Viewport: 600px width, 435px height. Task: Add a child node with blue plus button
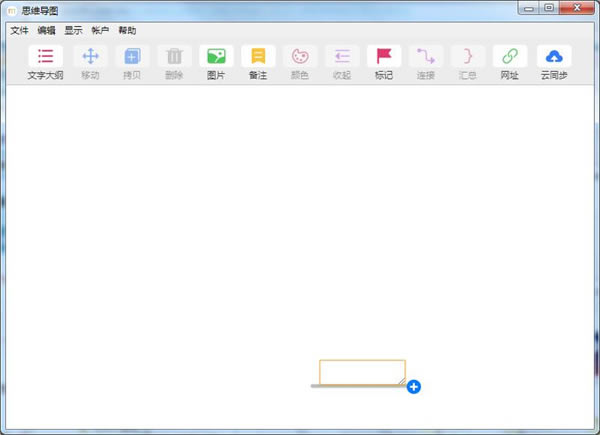coord(414,386)
